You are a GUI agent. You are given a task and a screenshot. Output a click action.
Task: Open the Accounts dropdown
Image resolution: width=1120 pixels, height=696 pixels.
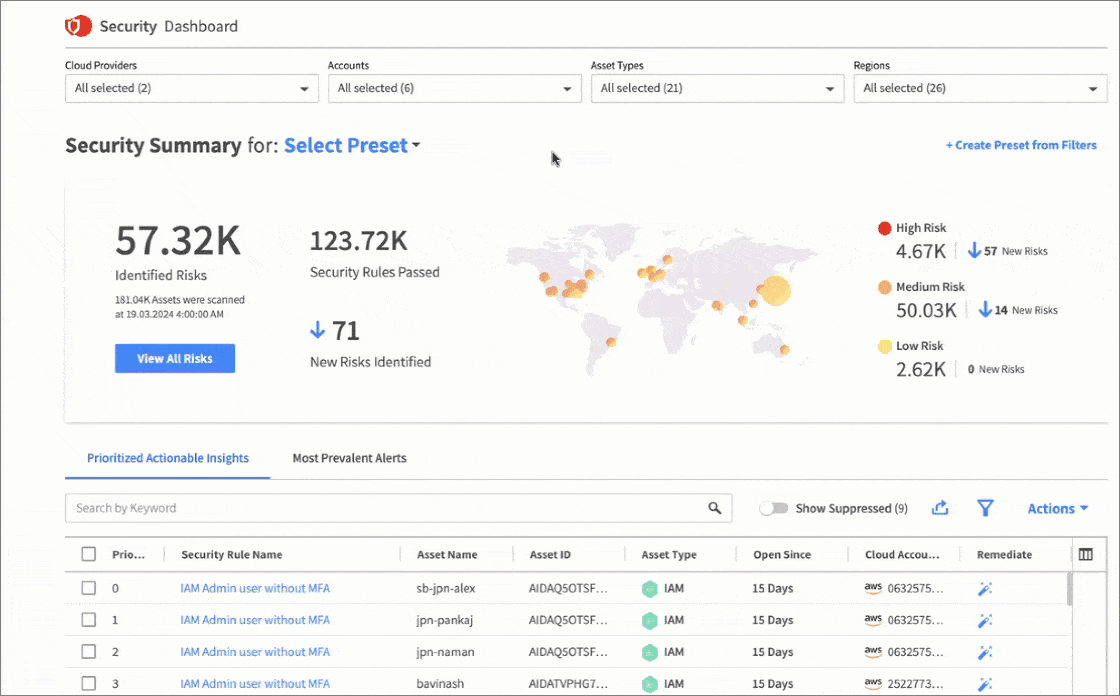point(454,89)
